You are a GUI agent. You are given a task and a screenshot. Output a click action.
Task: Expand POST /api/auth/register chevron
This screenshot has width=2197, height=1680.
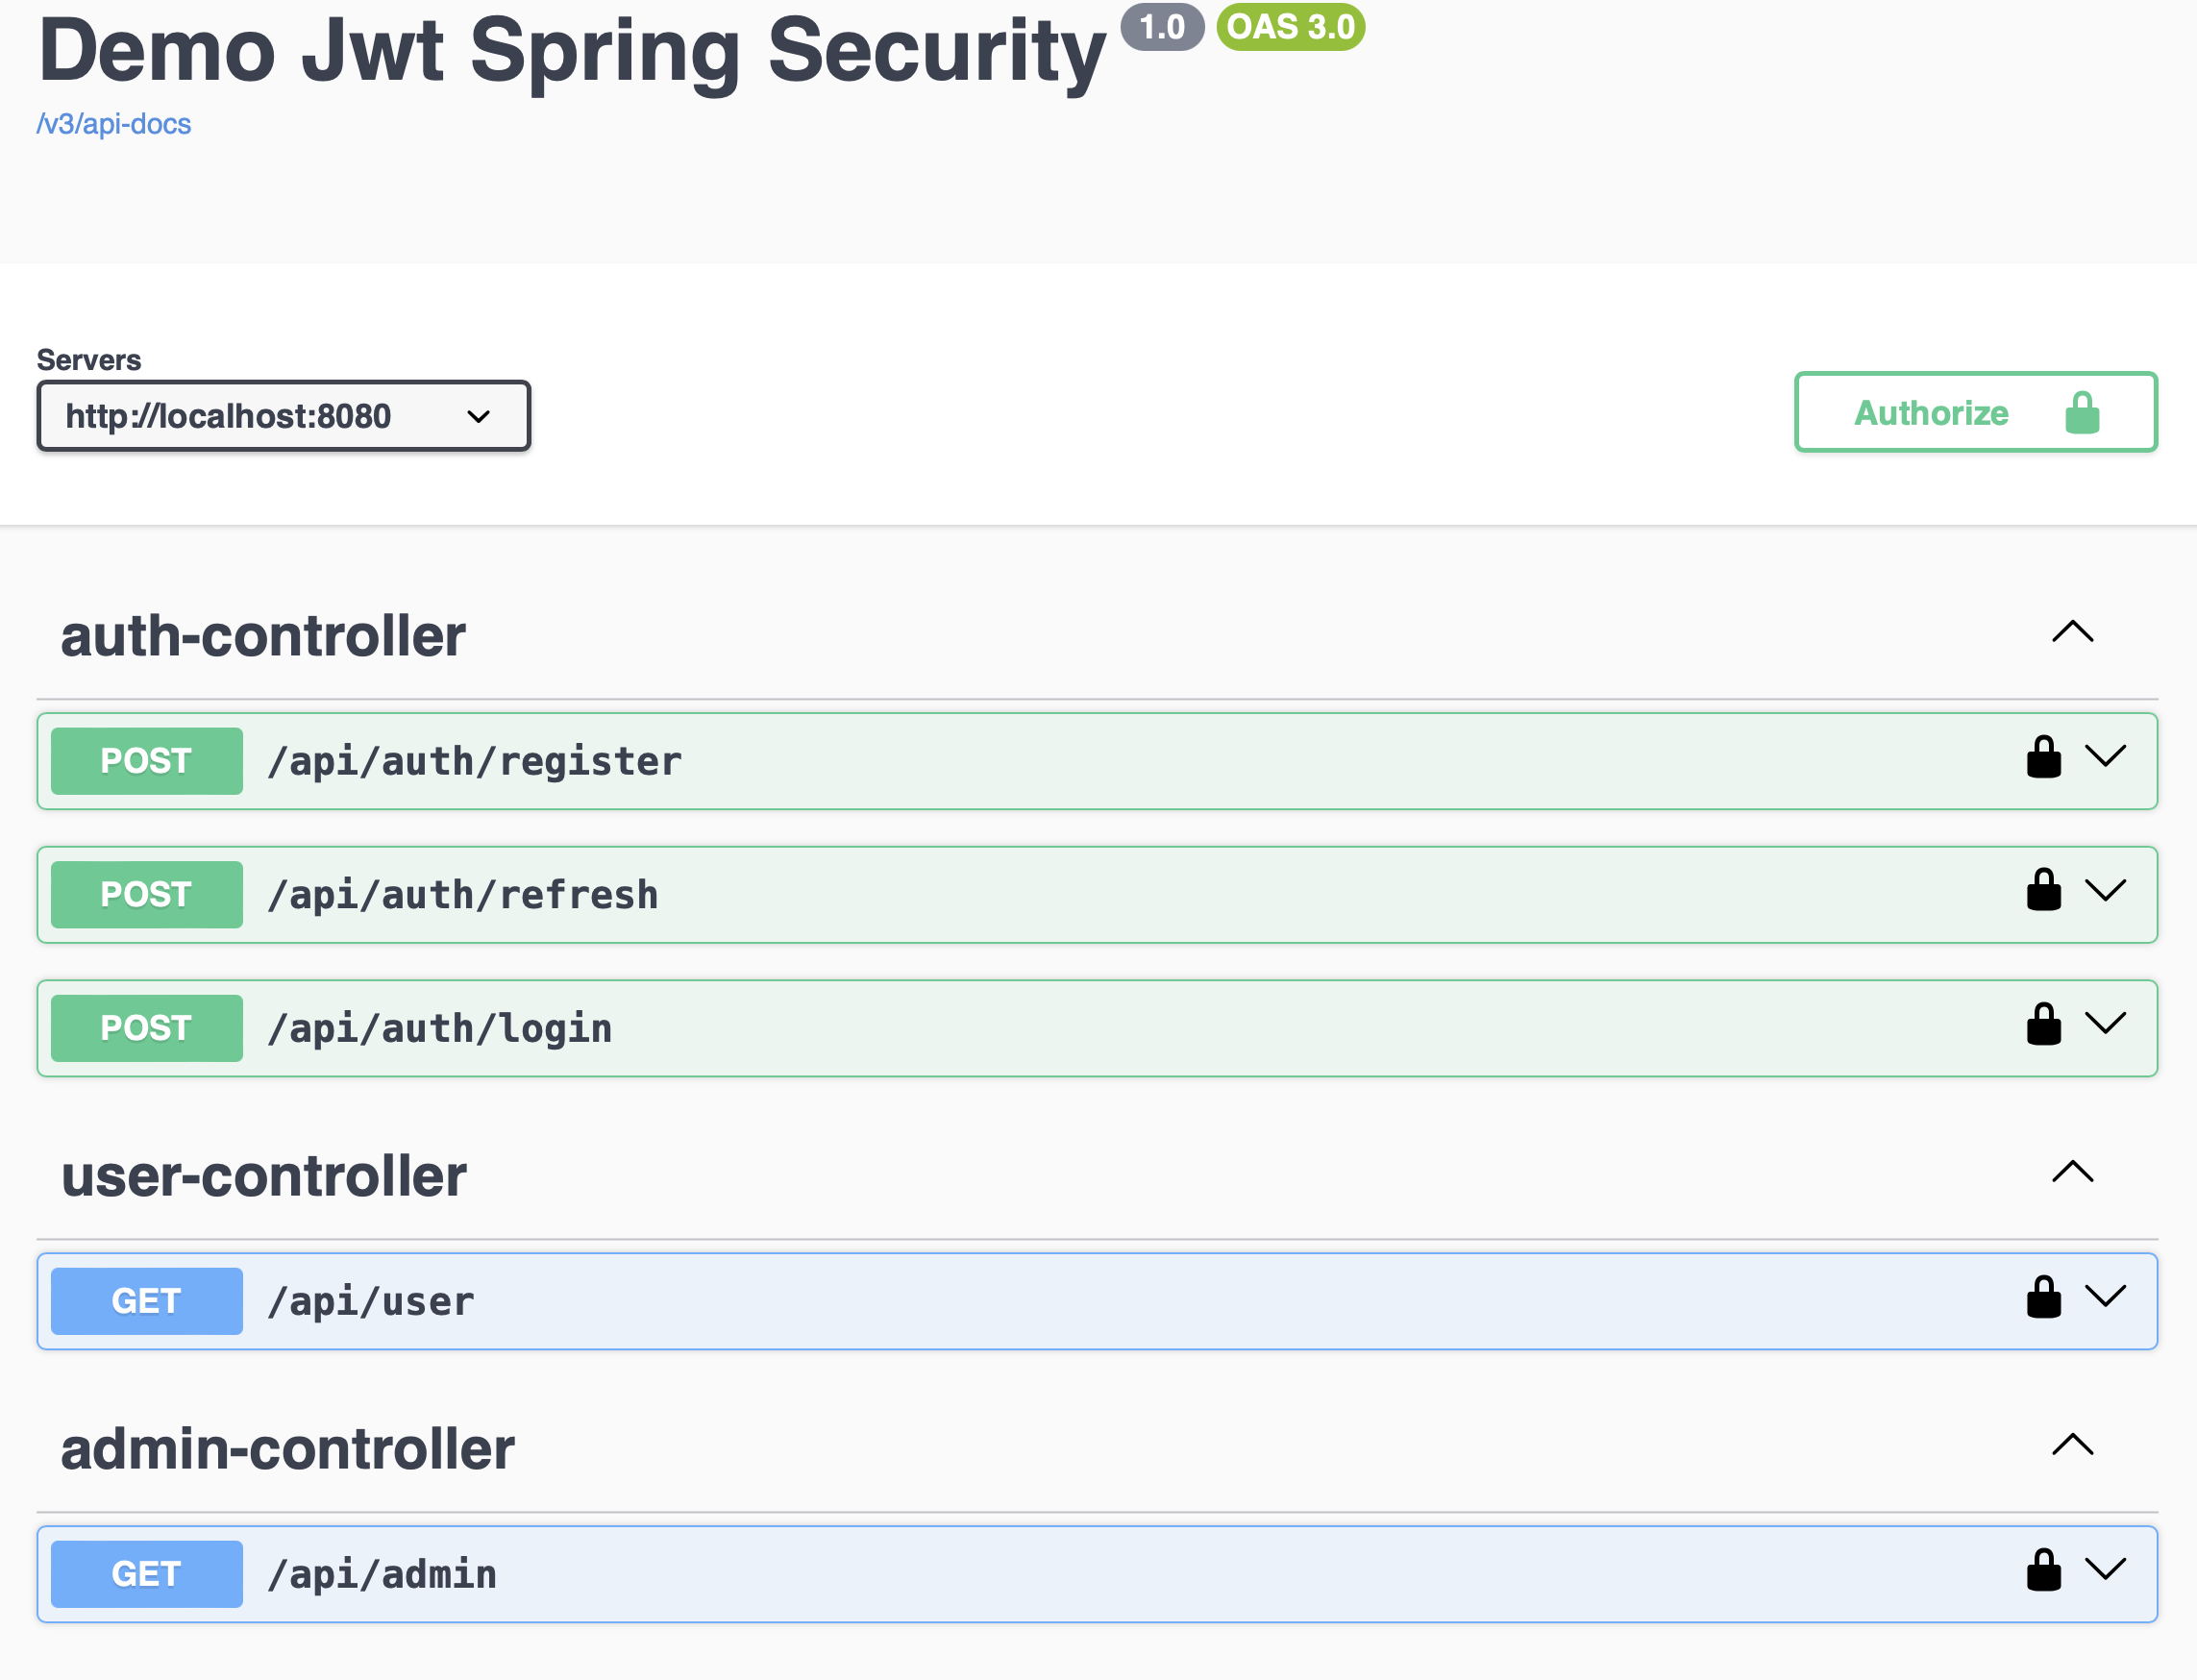[x=2105, y=757]
